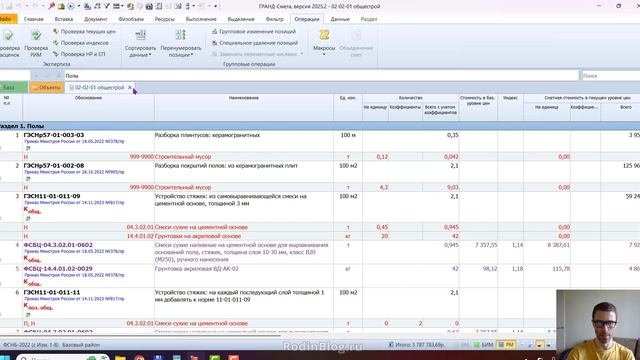Switch to the Данные ribbon tab
This screenshot has height=360, width=640.
[x=340, y=19]
